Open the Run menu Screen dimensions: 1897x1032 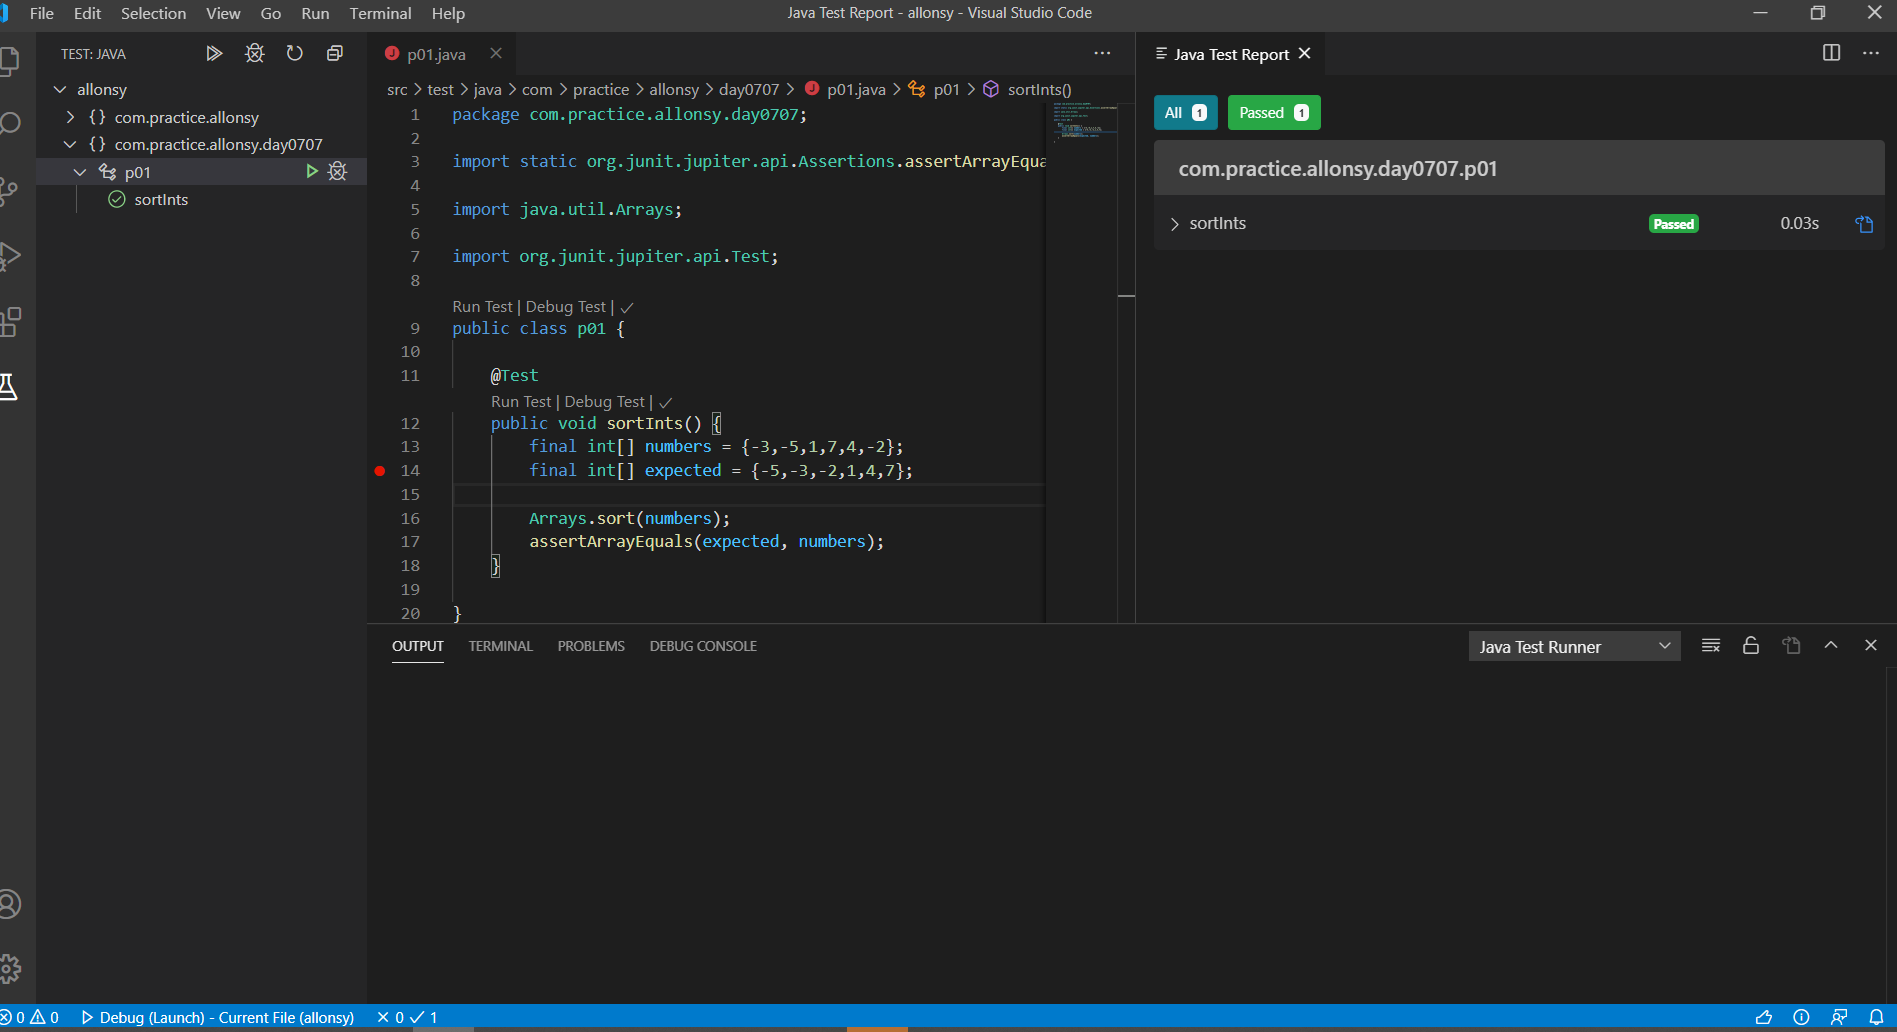tap(315, 13)
